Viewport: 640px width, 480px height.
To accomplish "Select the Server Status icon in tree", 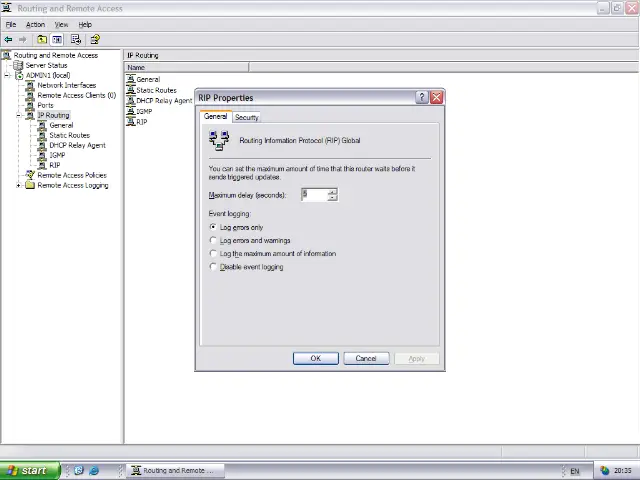I will 18,65.
